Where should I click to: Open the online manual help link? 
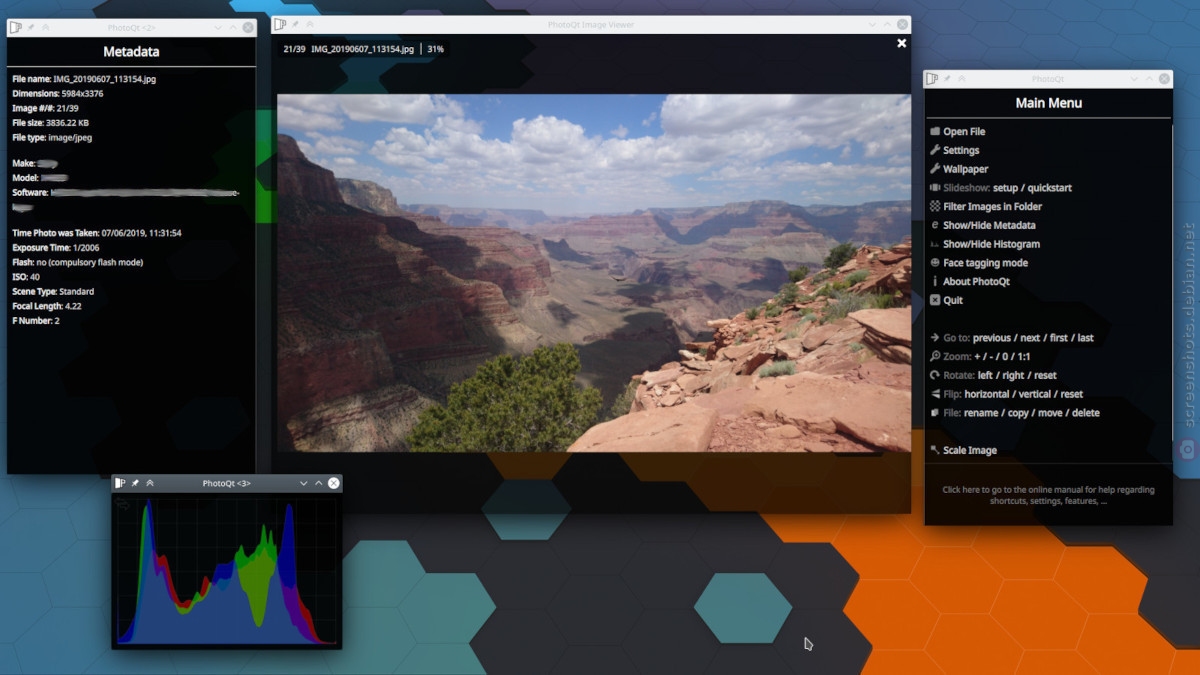(1048, 495)
